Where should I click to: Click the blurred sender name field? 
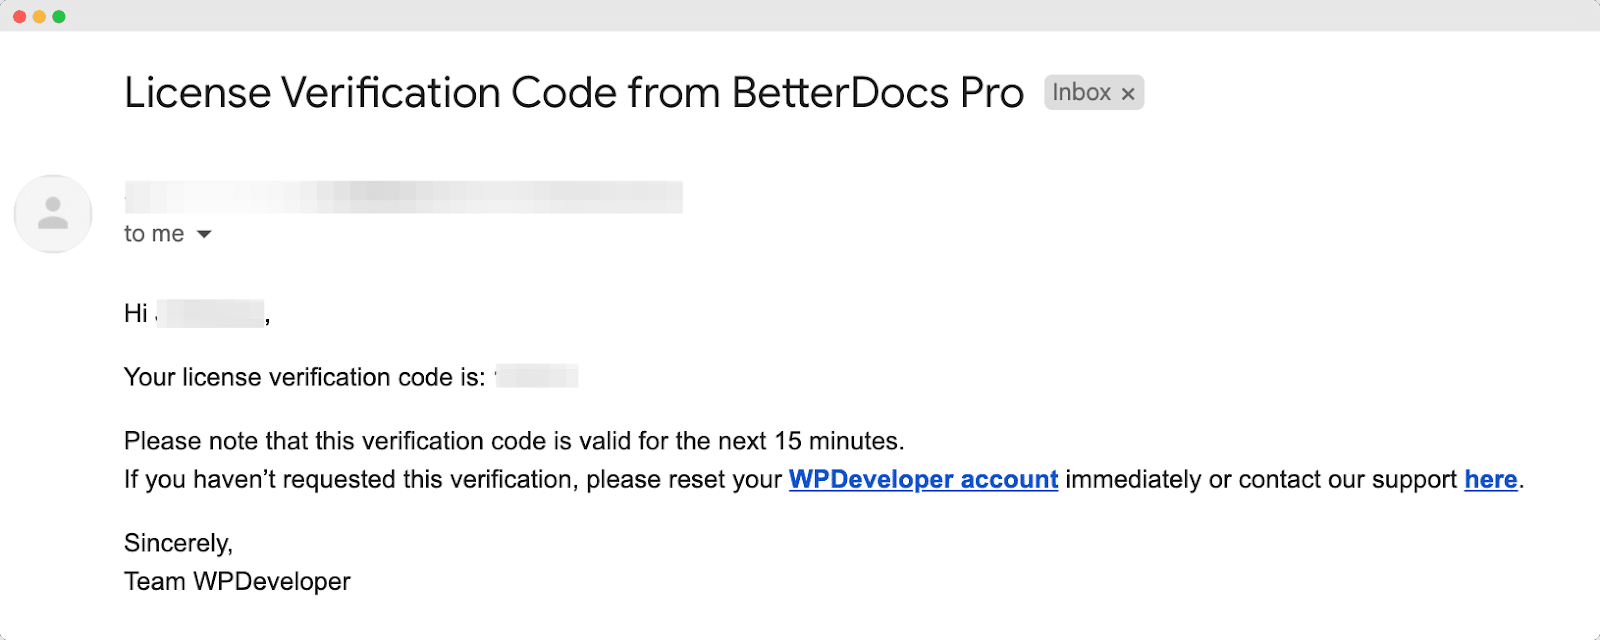[400, 196]
